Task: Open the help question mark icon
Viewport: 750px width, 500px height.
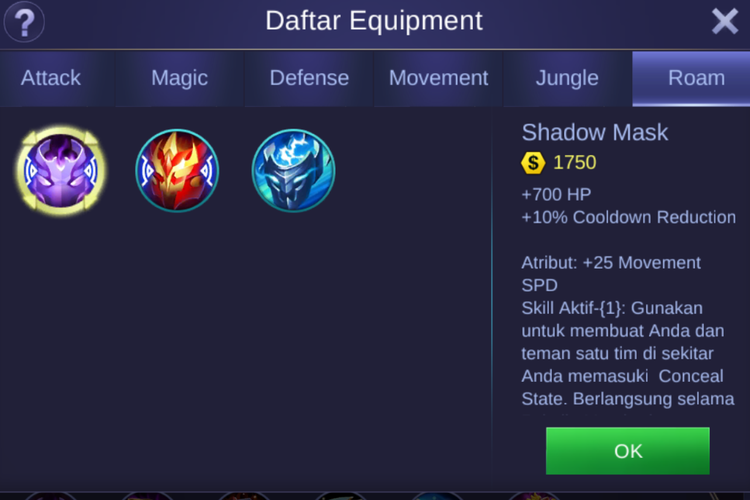Action: tap(24, 22)
